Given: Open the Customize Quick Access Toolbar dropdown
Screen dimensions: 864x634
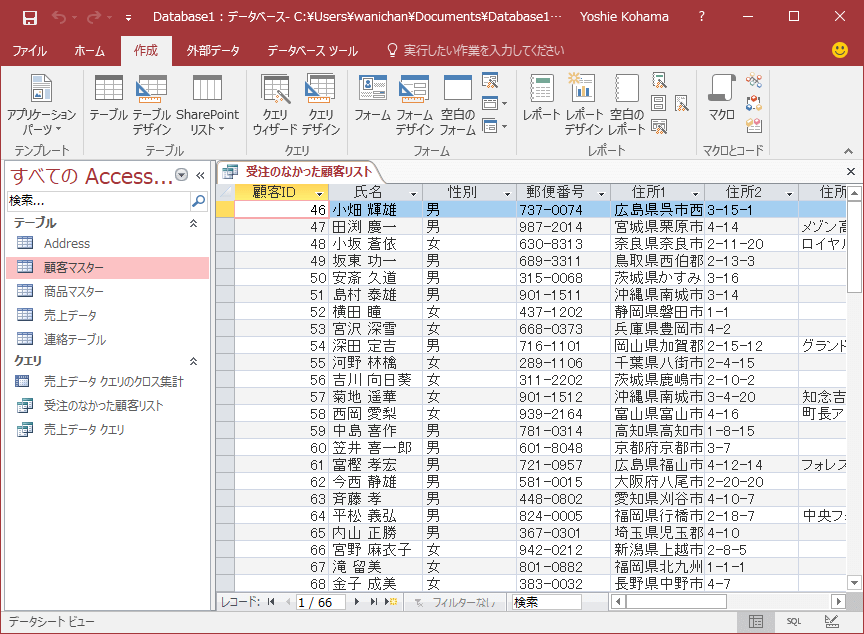Looking at the screenshot, I should coord(128,18).
